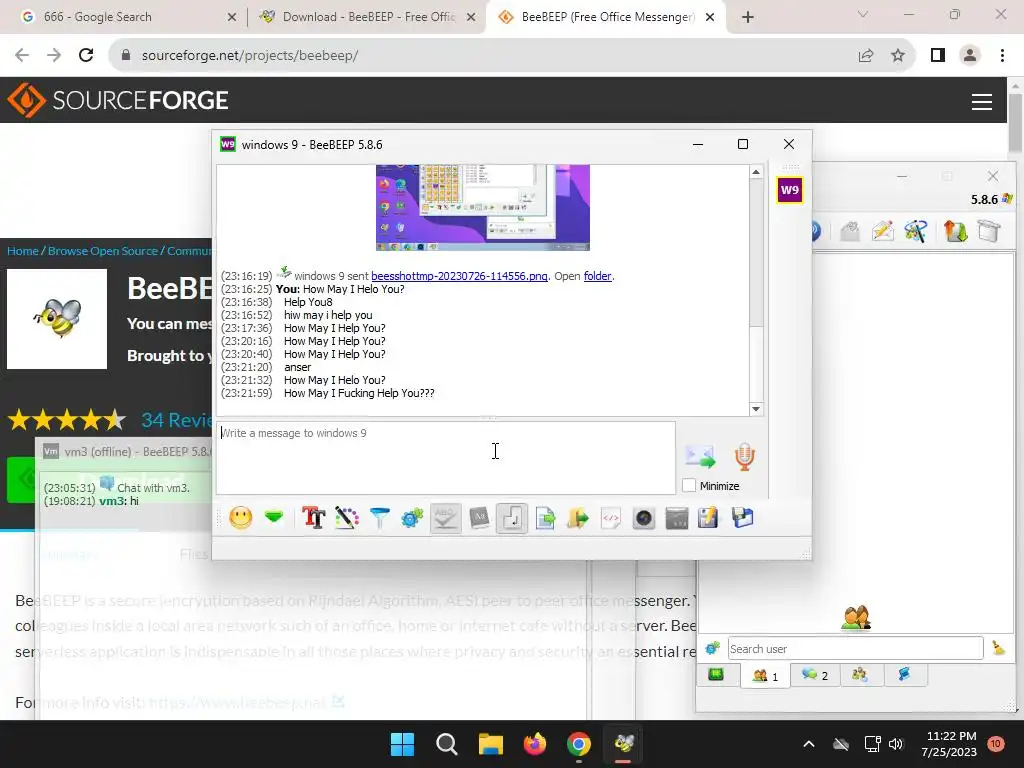Click the gear icon beside Search user
1024x768 pixels.
pyautogui.click(x=712, y=648)
